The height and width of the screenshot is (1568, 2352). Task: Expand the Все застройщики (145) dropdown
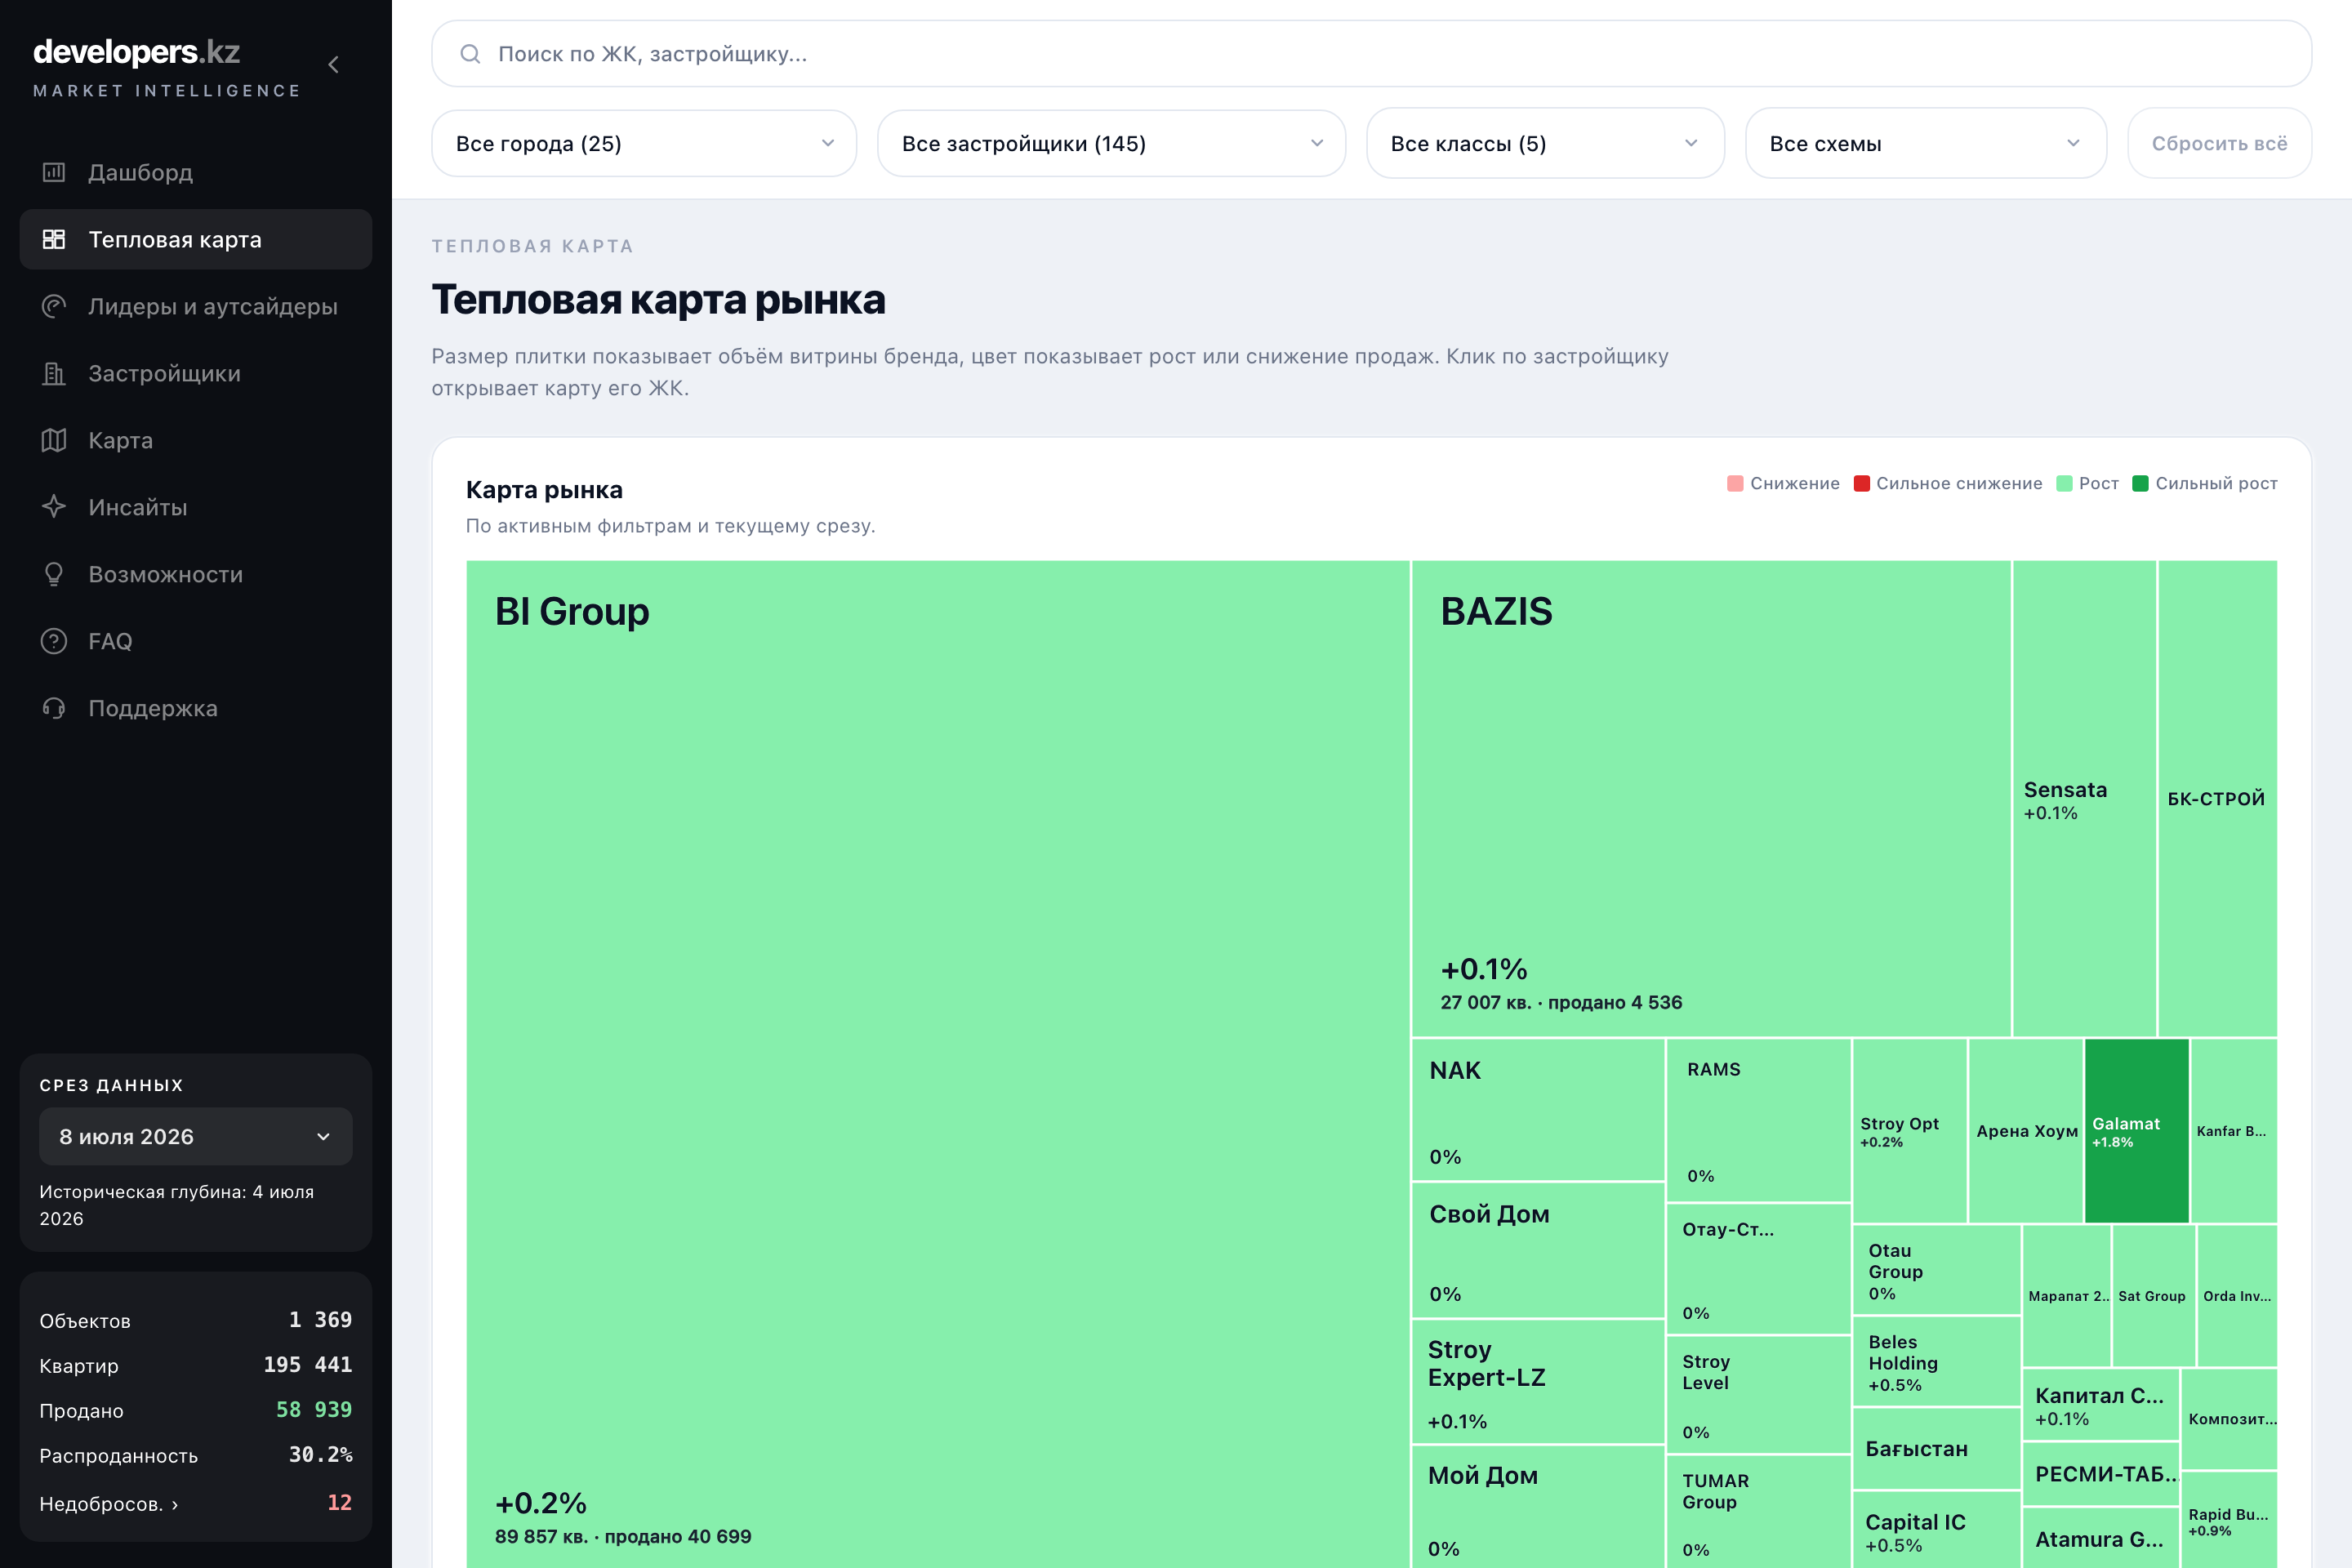[1111, 143]
